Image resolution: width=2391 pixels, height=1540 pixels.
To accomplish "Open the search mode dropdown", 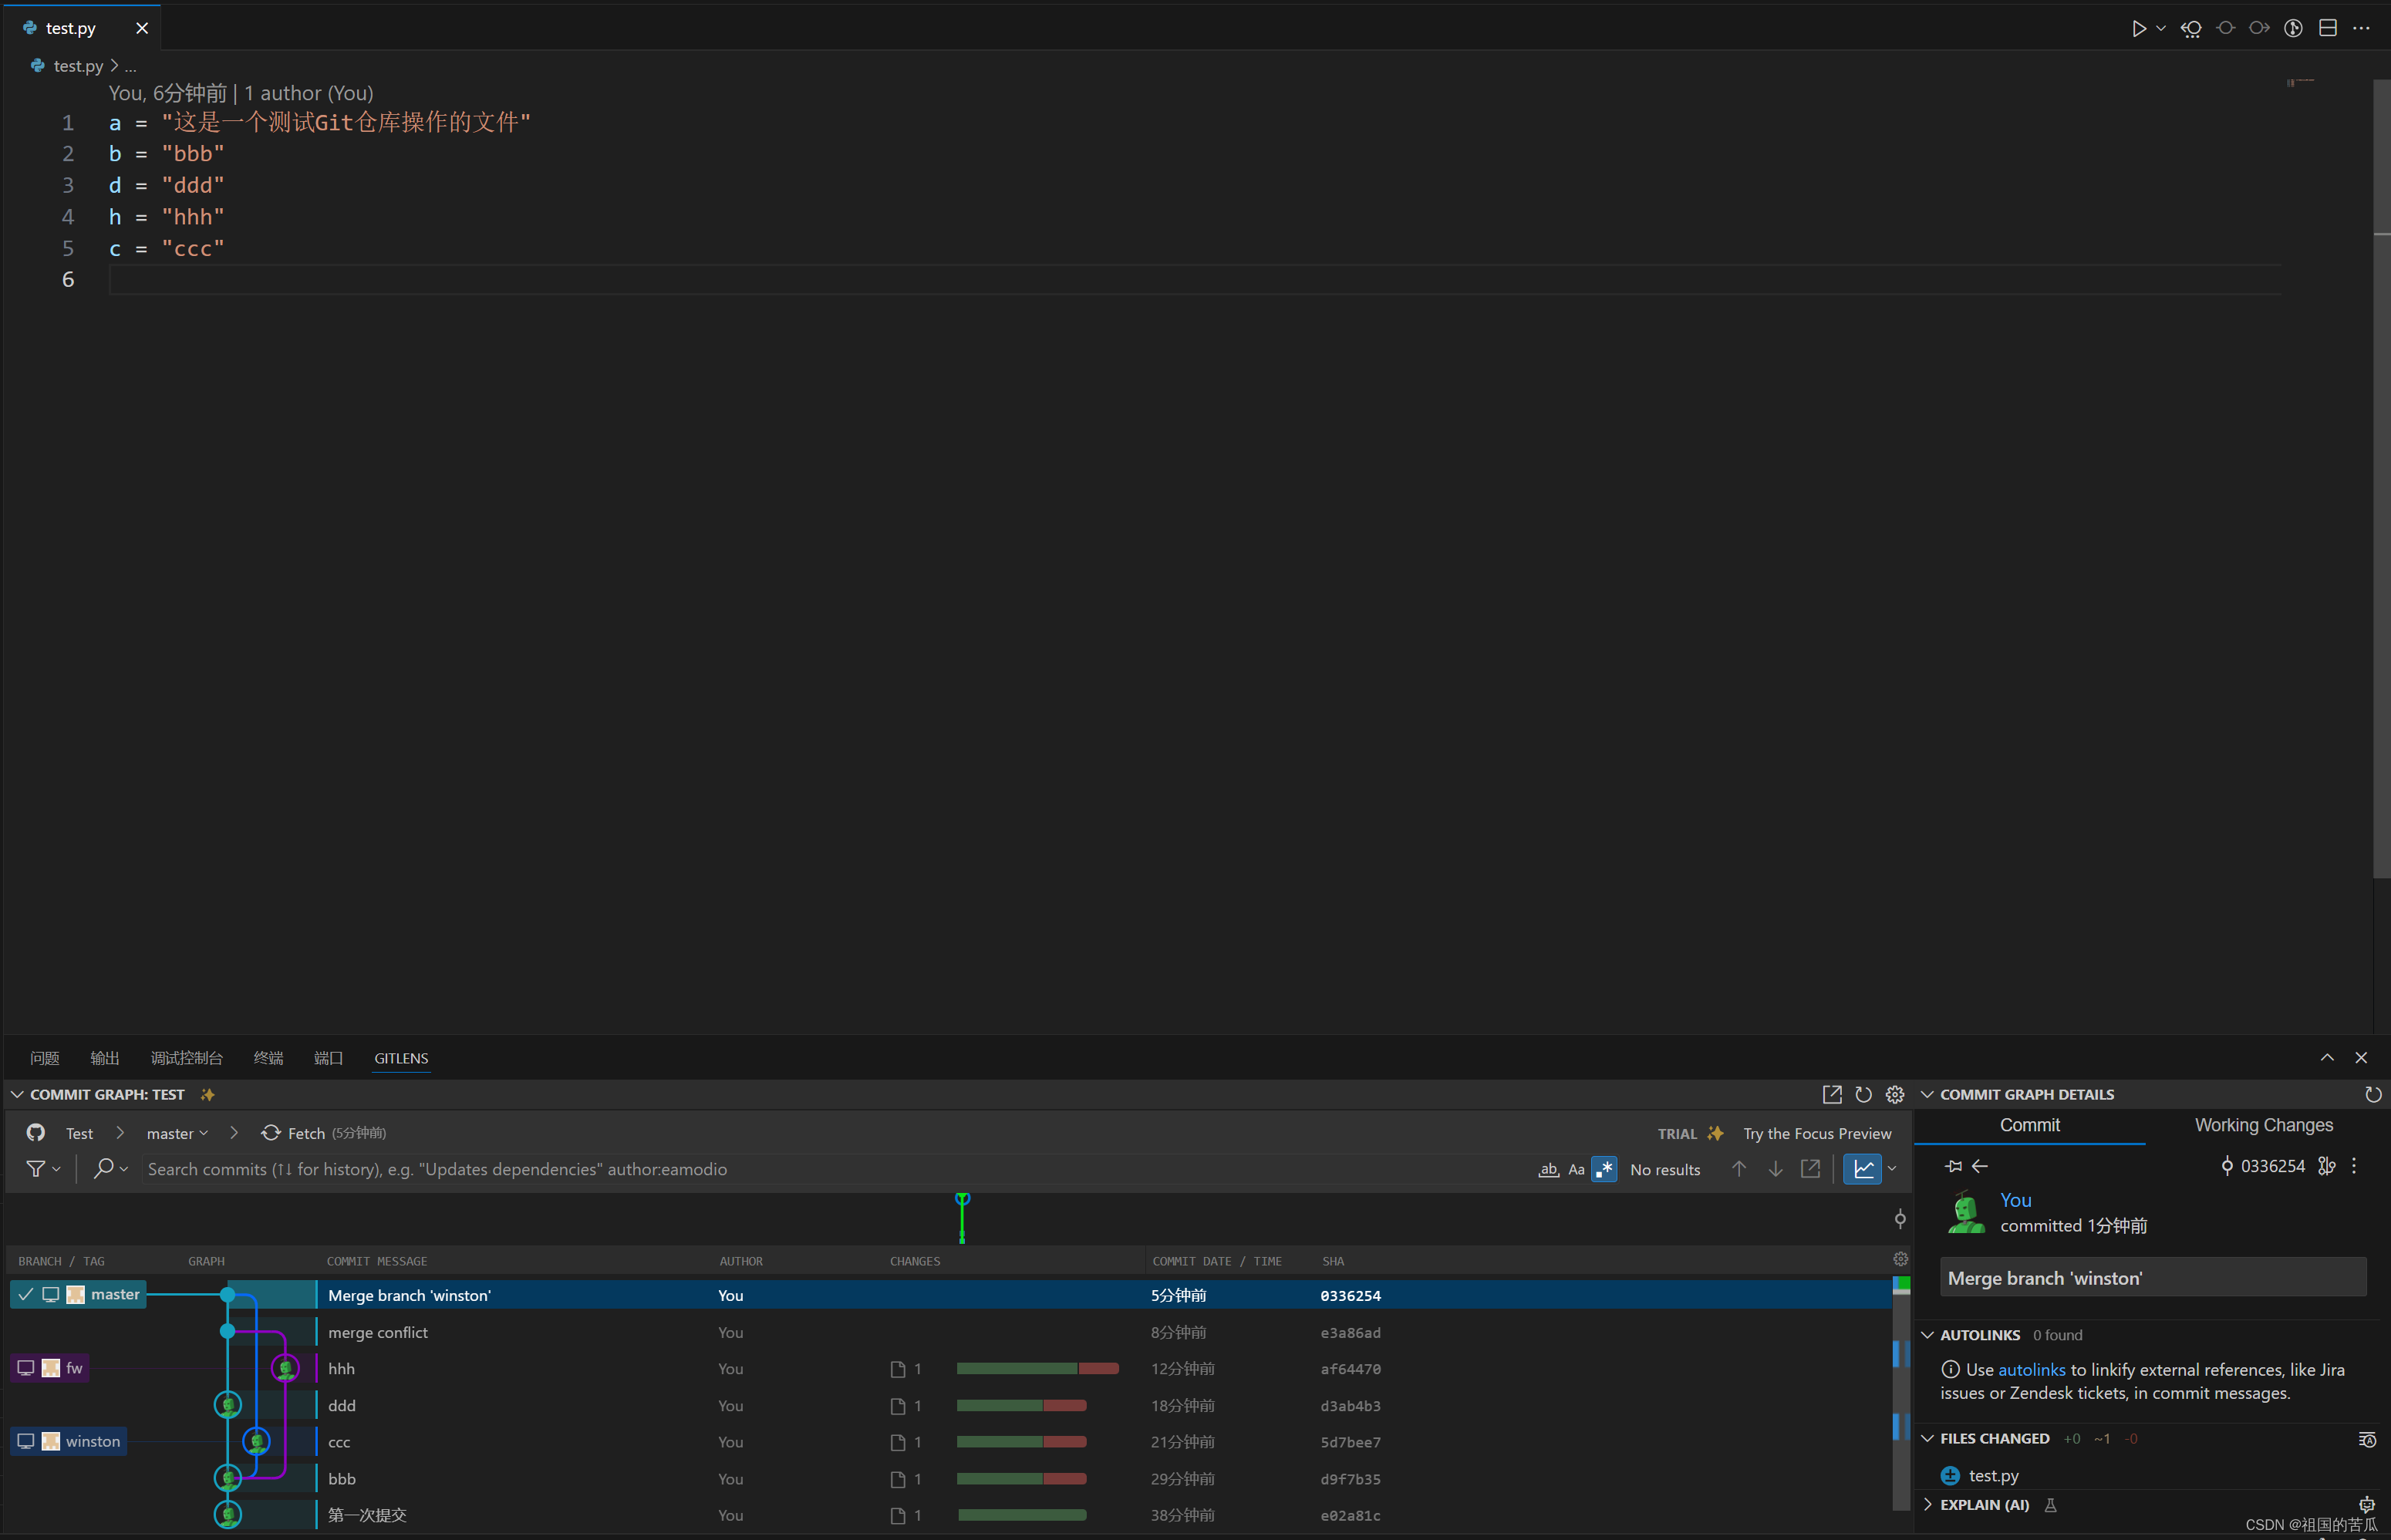I will coord(110,1168).
